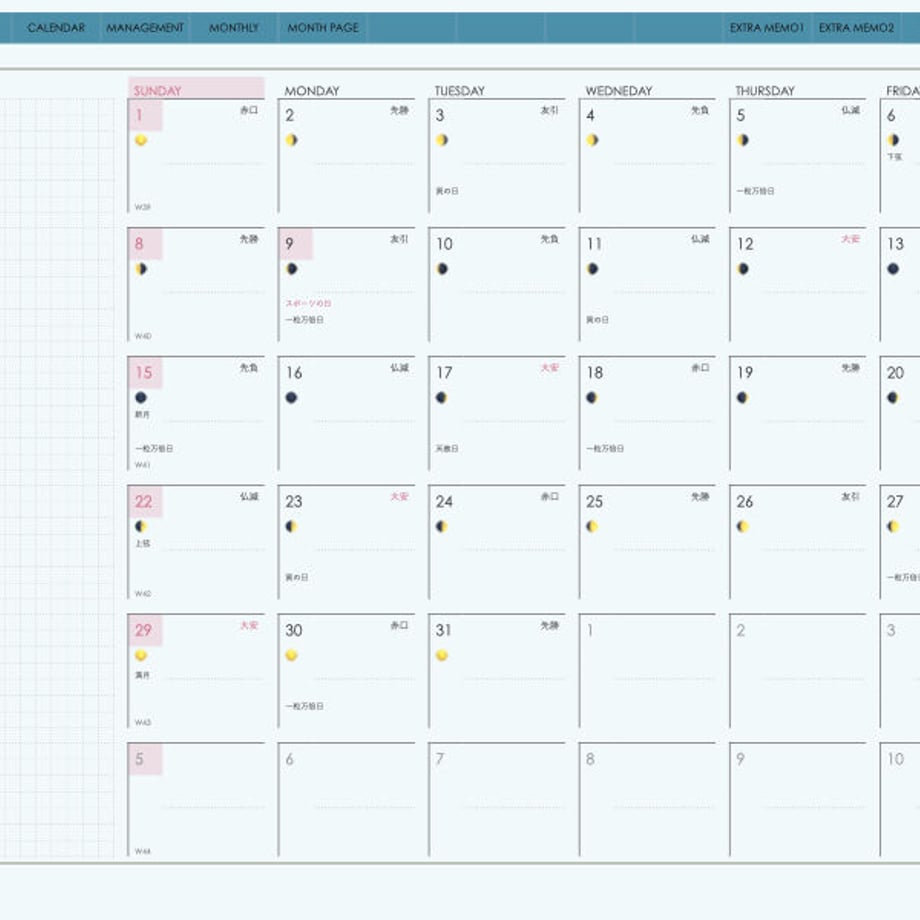Click the 天赦日 note on the 17th
This screenshot has height=920, width=920.
pos(447,449)
